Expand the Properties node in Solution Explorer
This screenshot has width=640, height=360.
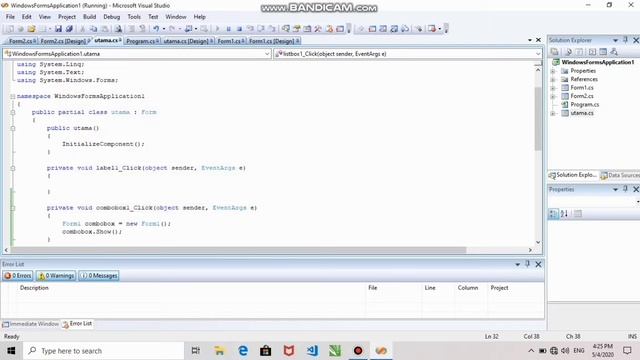coord(553,71)
